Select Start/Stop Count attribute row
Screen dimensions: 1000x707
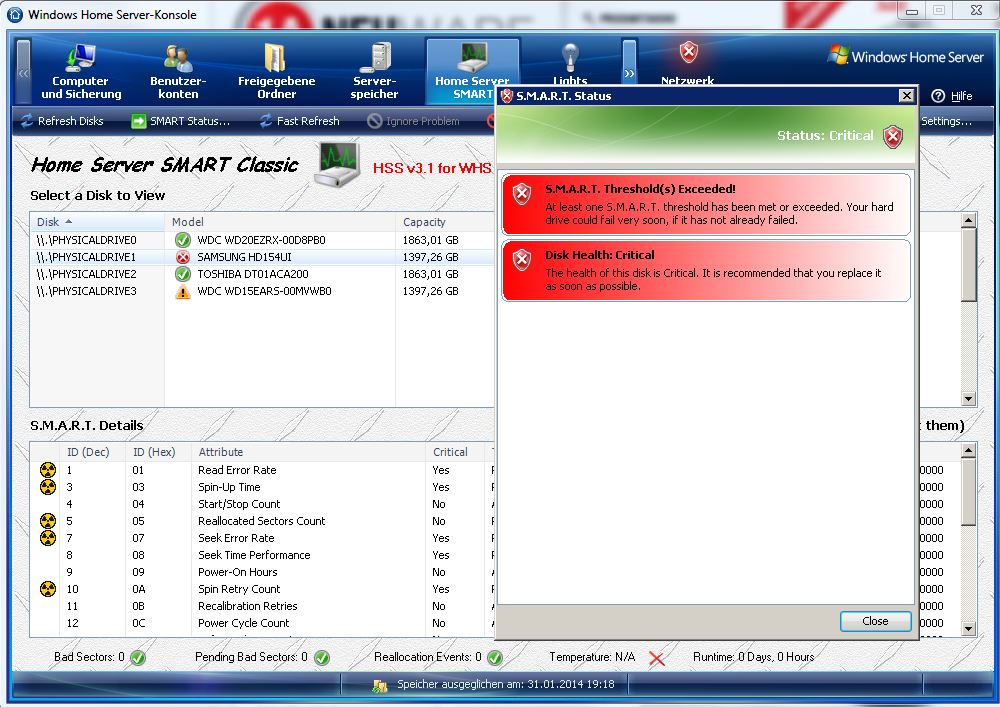(263, 504)
